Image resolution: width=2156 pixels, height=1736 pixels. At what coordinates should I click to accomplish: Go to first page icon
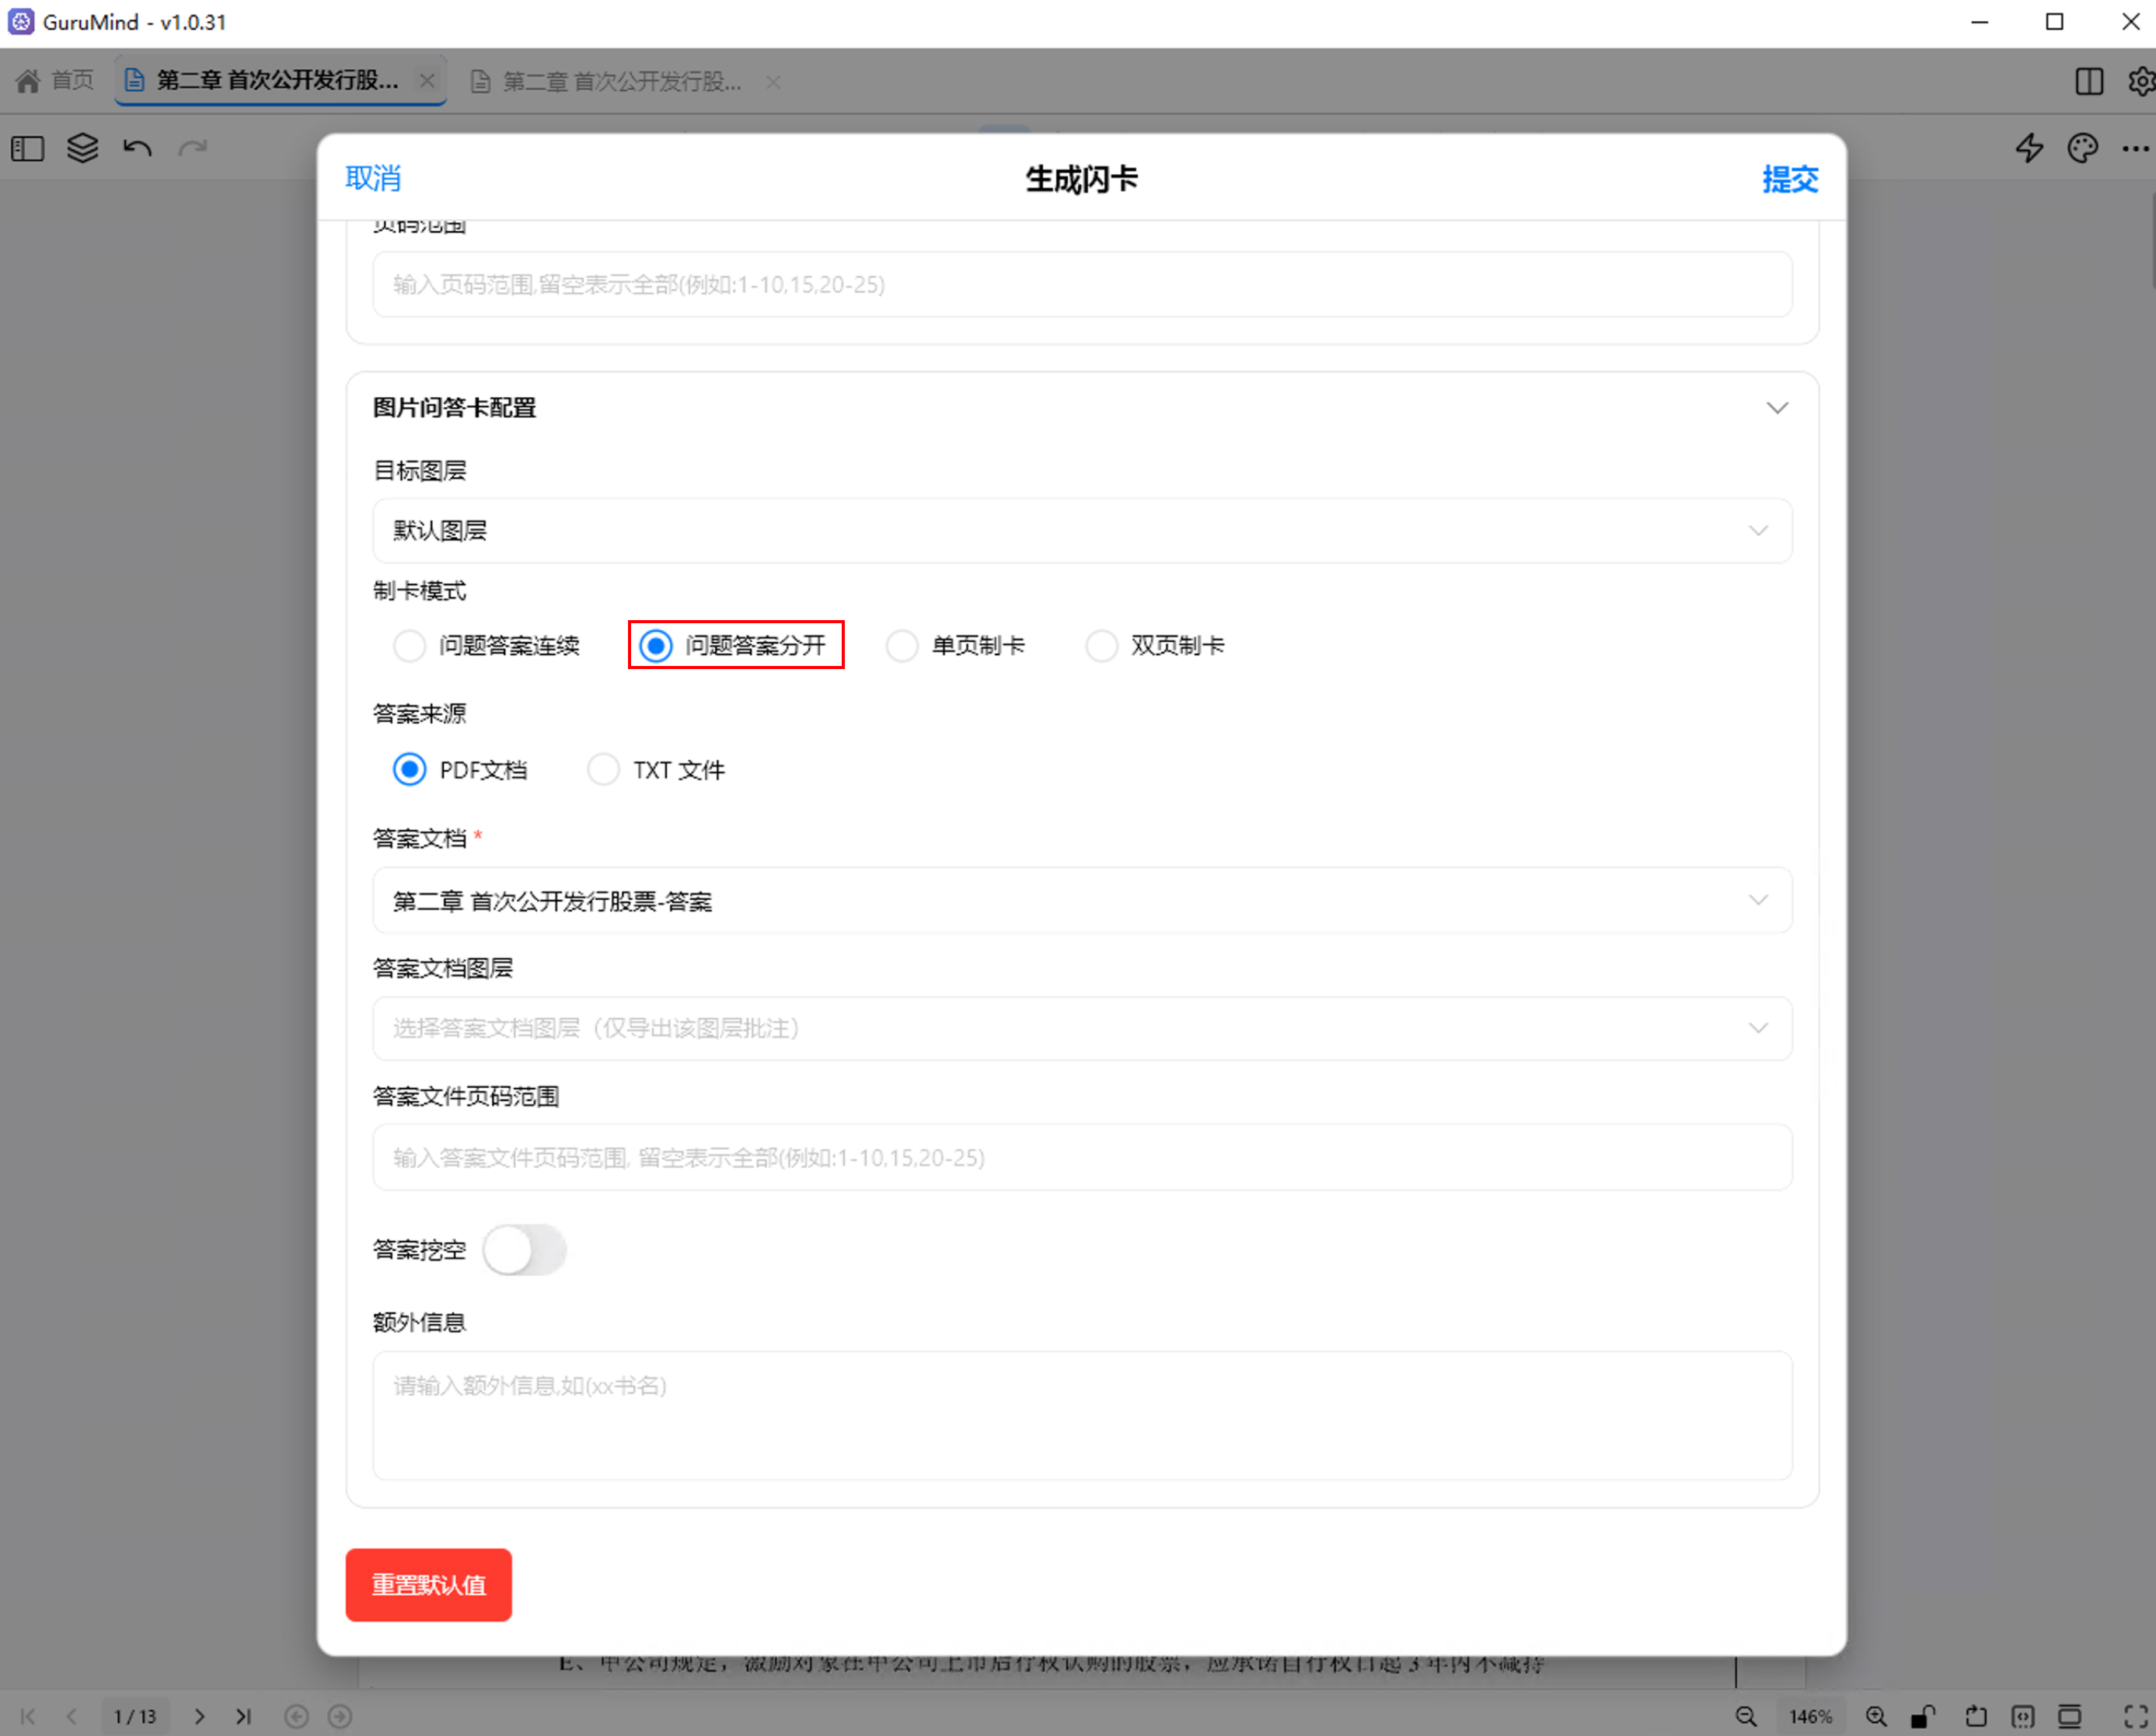pyautogui.click(x=28, y=1716)
